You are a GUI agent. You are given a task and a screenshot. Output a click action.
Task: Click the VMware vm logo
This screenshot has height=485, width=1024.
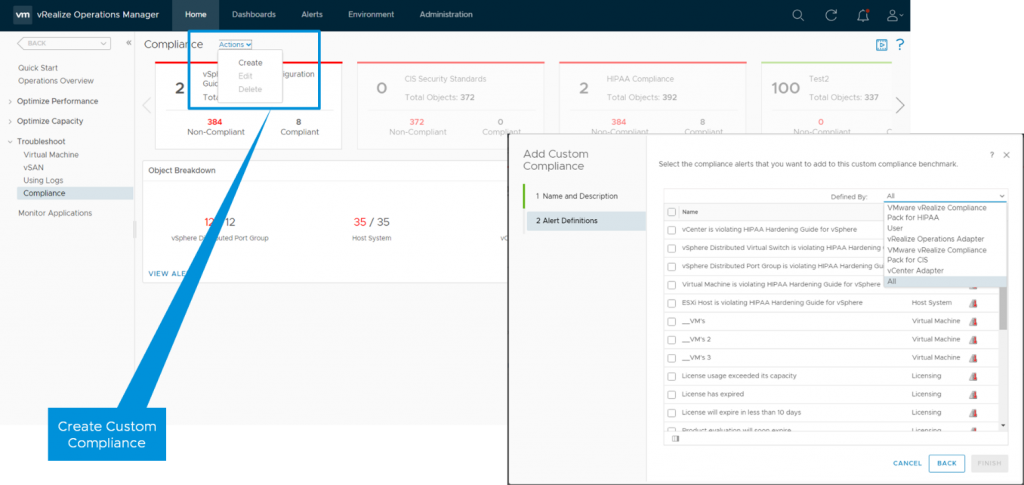(23, 14)
